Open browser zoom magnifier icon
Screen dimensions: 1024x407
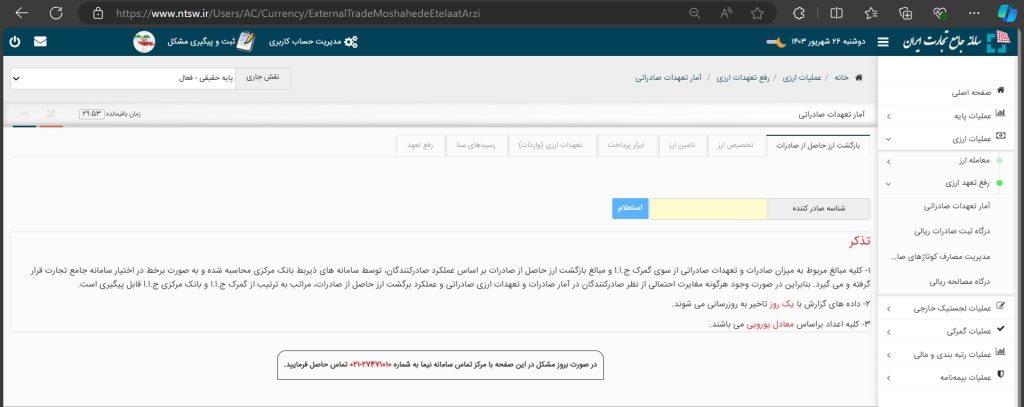coord(695,13)
